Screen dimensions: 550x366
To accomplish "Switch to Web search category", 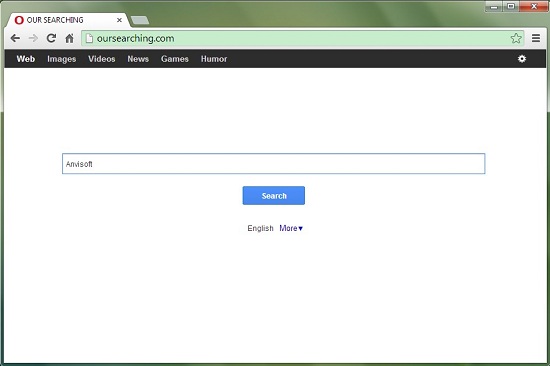I will (26, 59).
